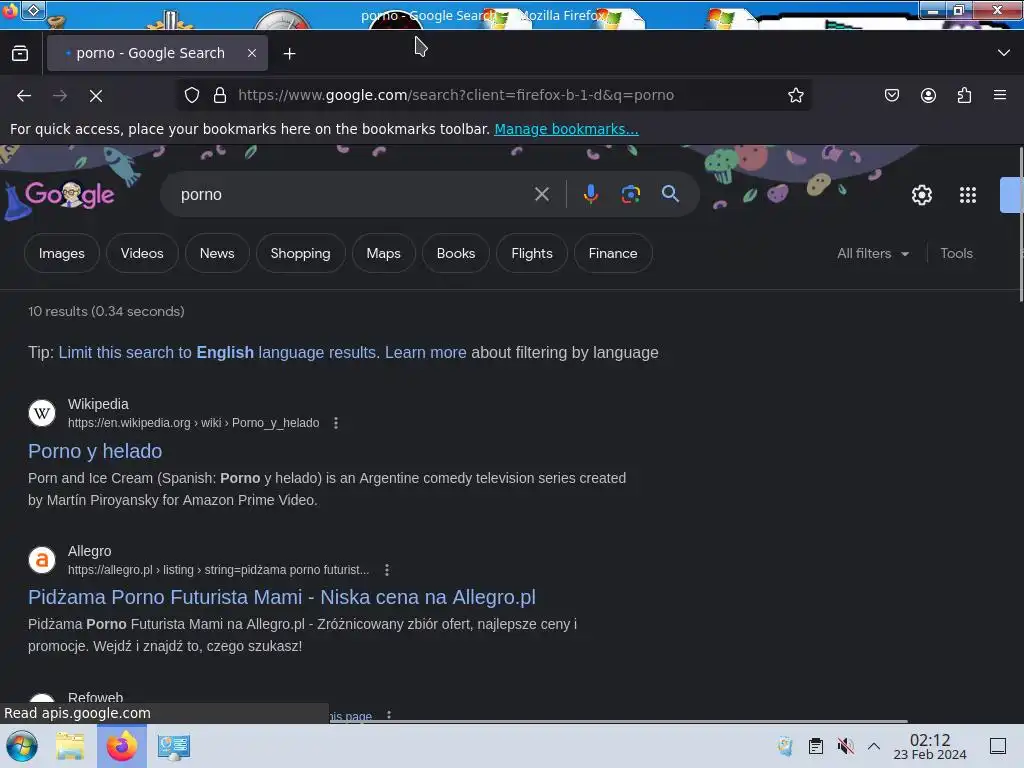1024x768 pixels.
Task: Switch to the Flights filter
Action: [x=532, y=253]
